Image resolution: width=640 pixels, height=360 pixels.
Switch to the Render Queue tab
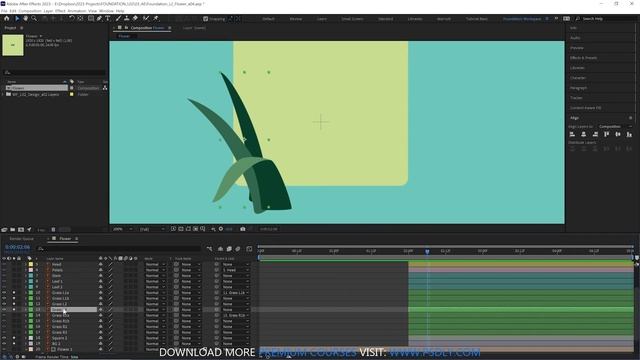tap(22, 239)
